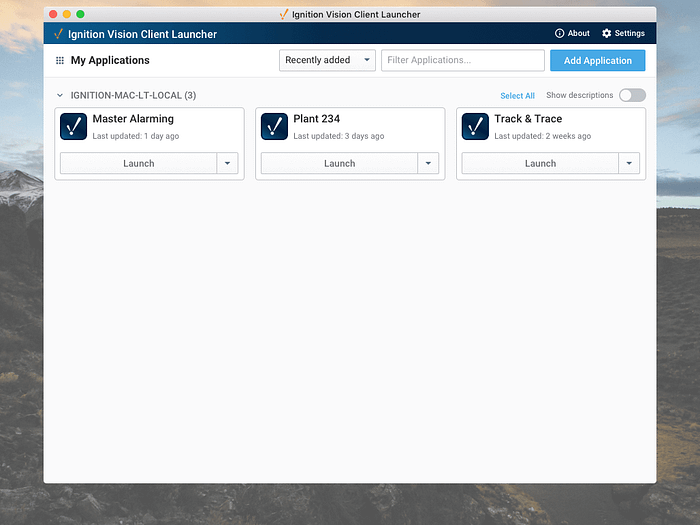Toggle the Show descriptions switch
The width and height of the screenshot is (700, 525).
pos(631,95)
